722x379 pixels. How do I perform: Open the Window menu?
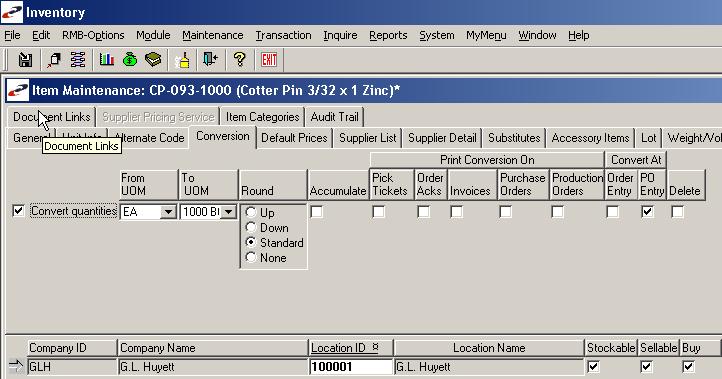tap(537, 35)
